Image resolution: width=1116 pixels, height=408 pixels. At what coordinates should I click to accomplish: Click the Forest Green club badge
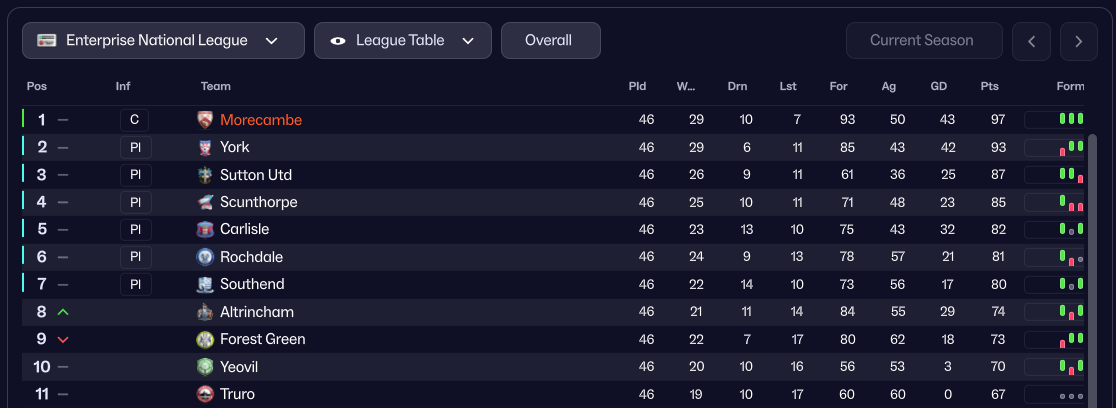205,339
